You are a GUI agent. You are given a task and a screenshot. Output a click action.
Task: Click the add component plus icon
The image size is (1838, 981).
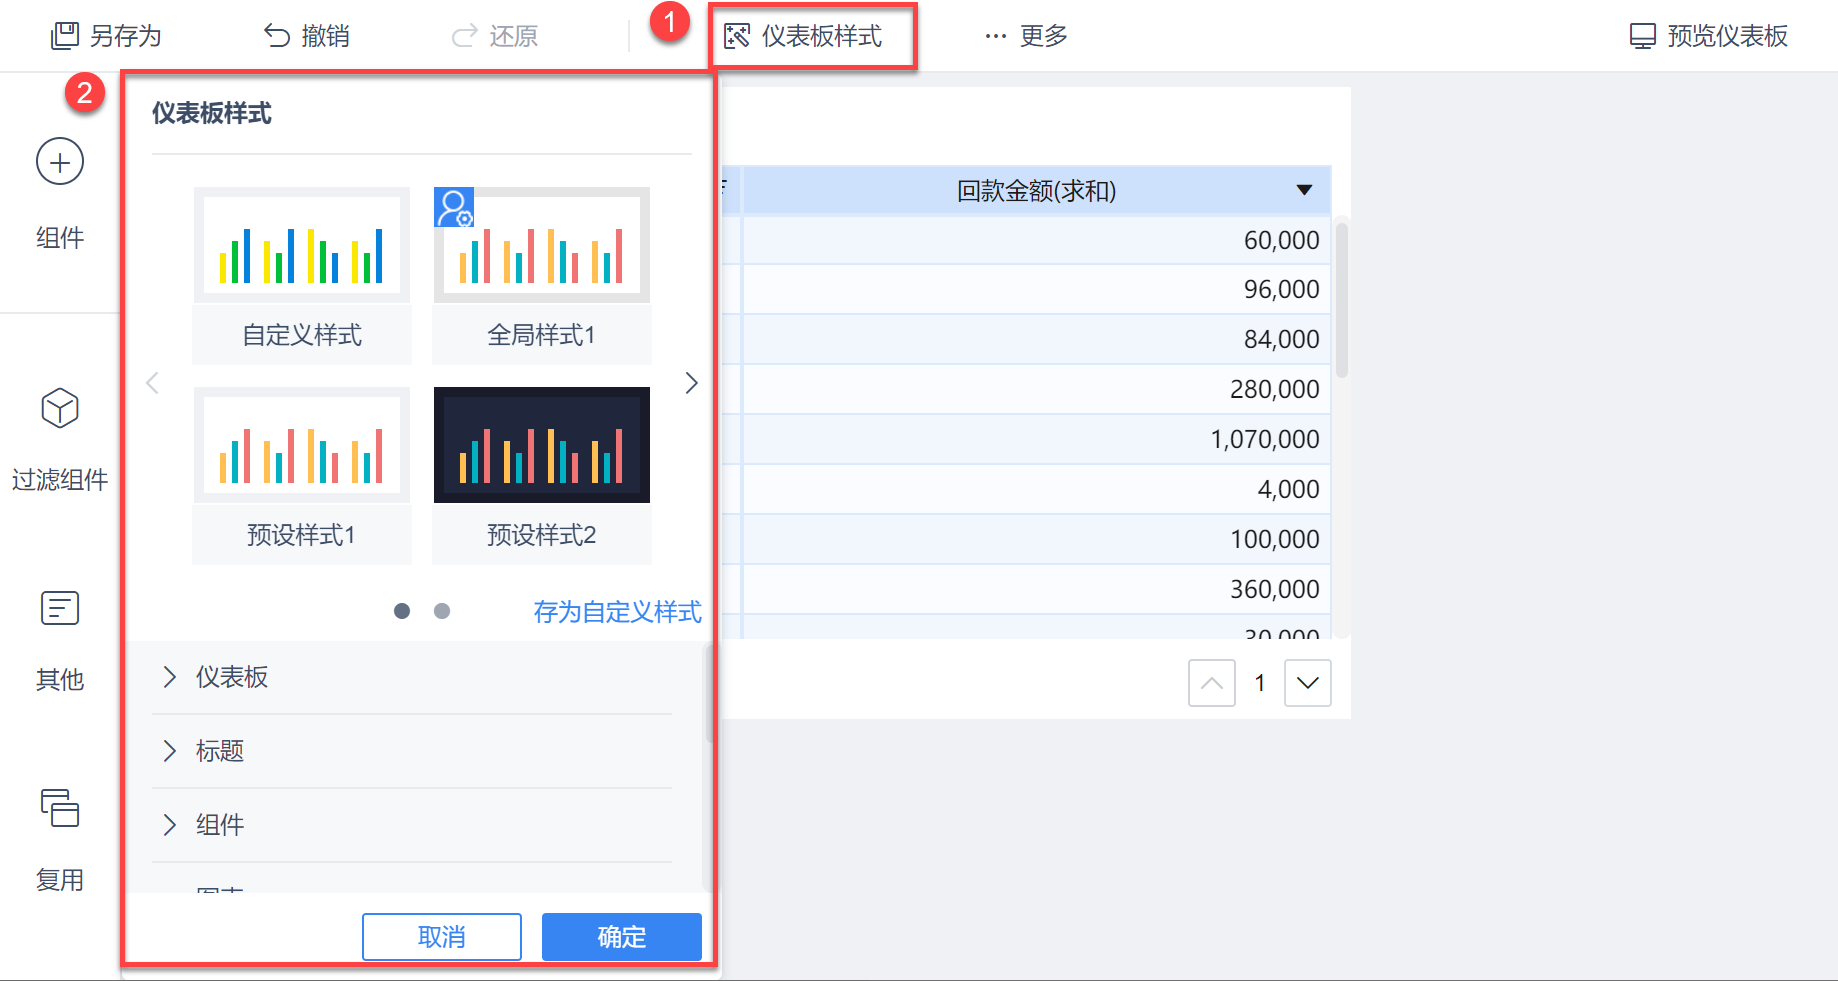pos(60,162)
